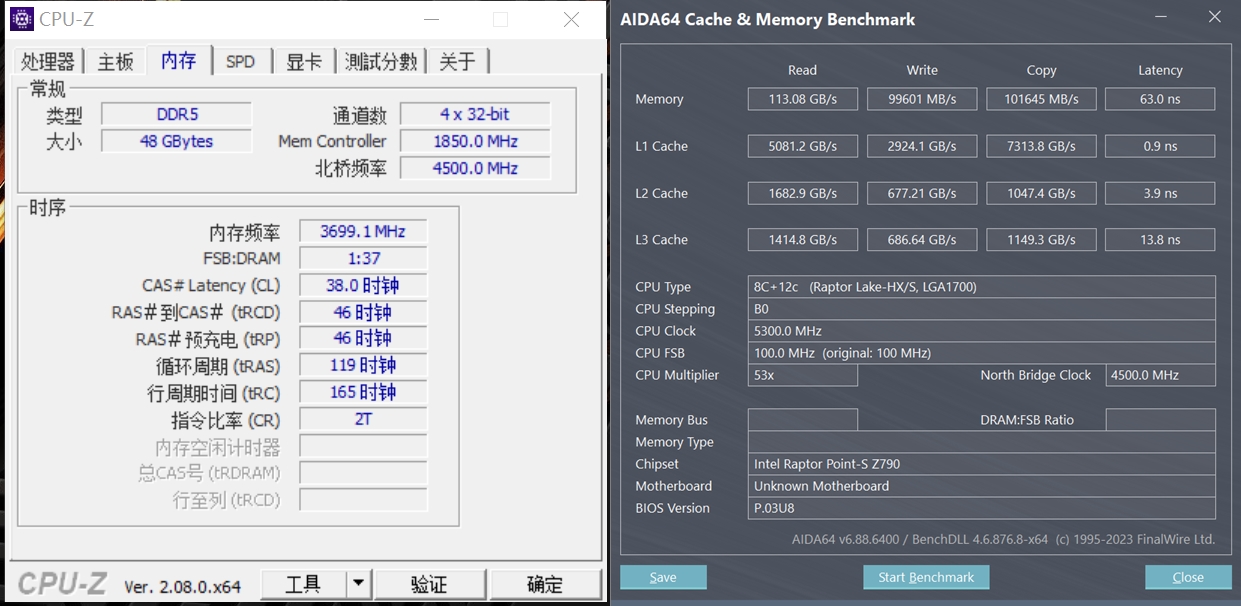
Task: Click the BIOS Version P.03U8 field
Action: (982, 508)
